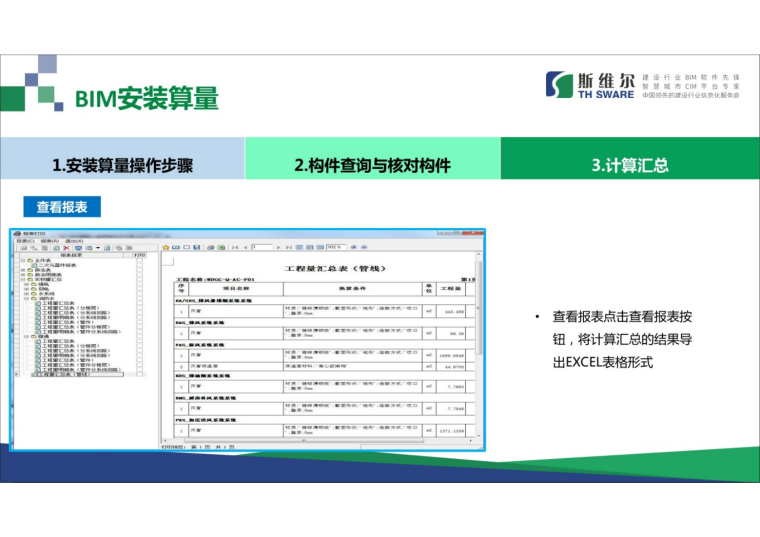Click the 查看报表 button
This screenshot has width=760, height=537.
(62, 207)
